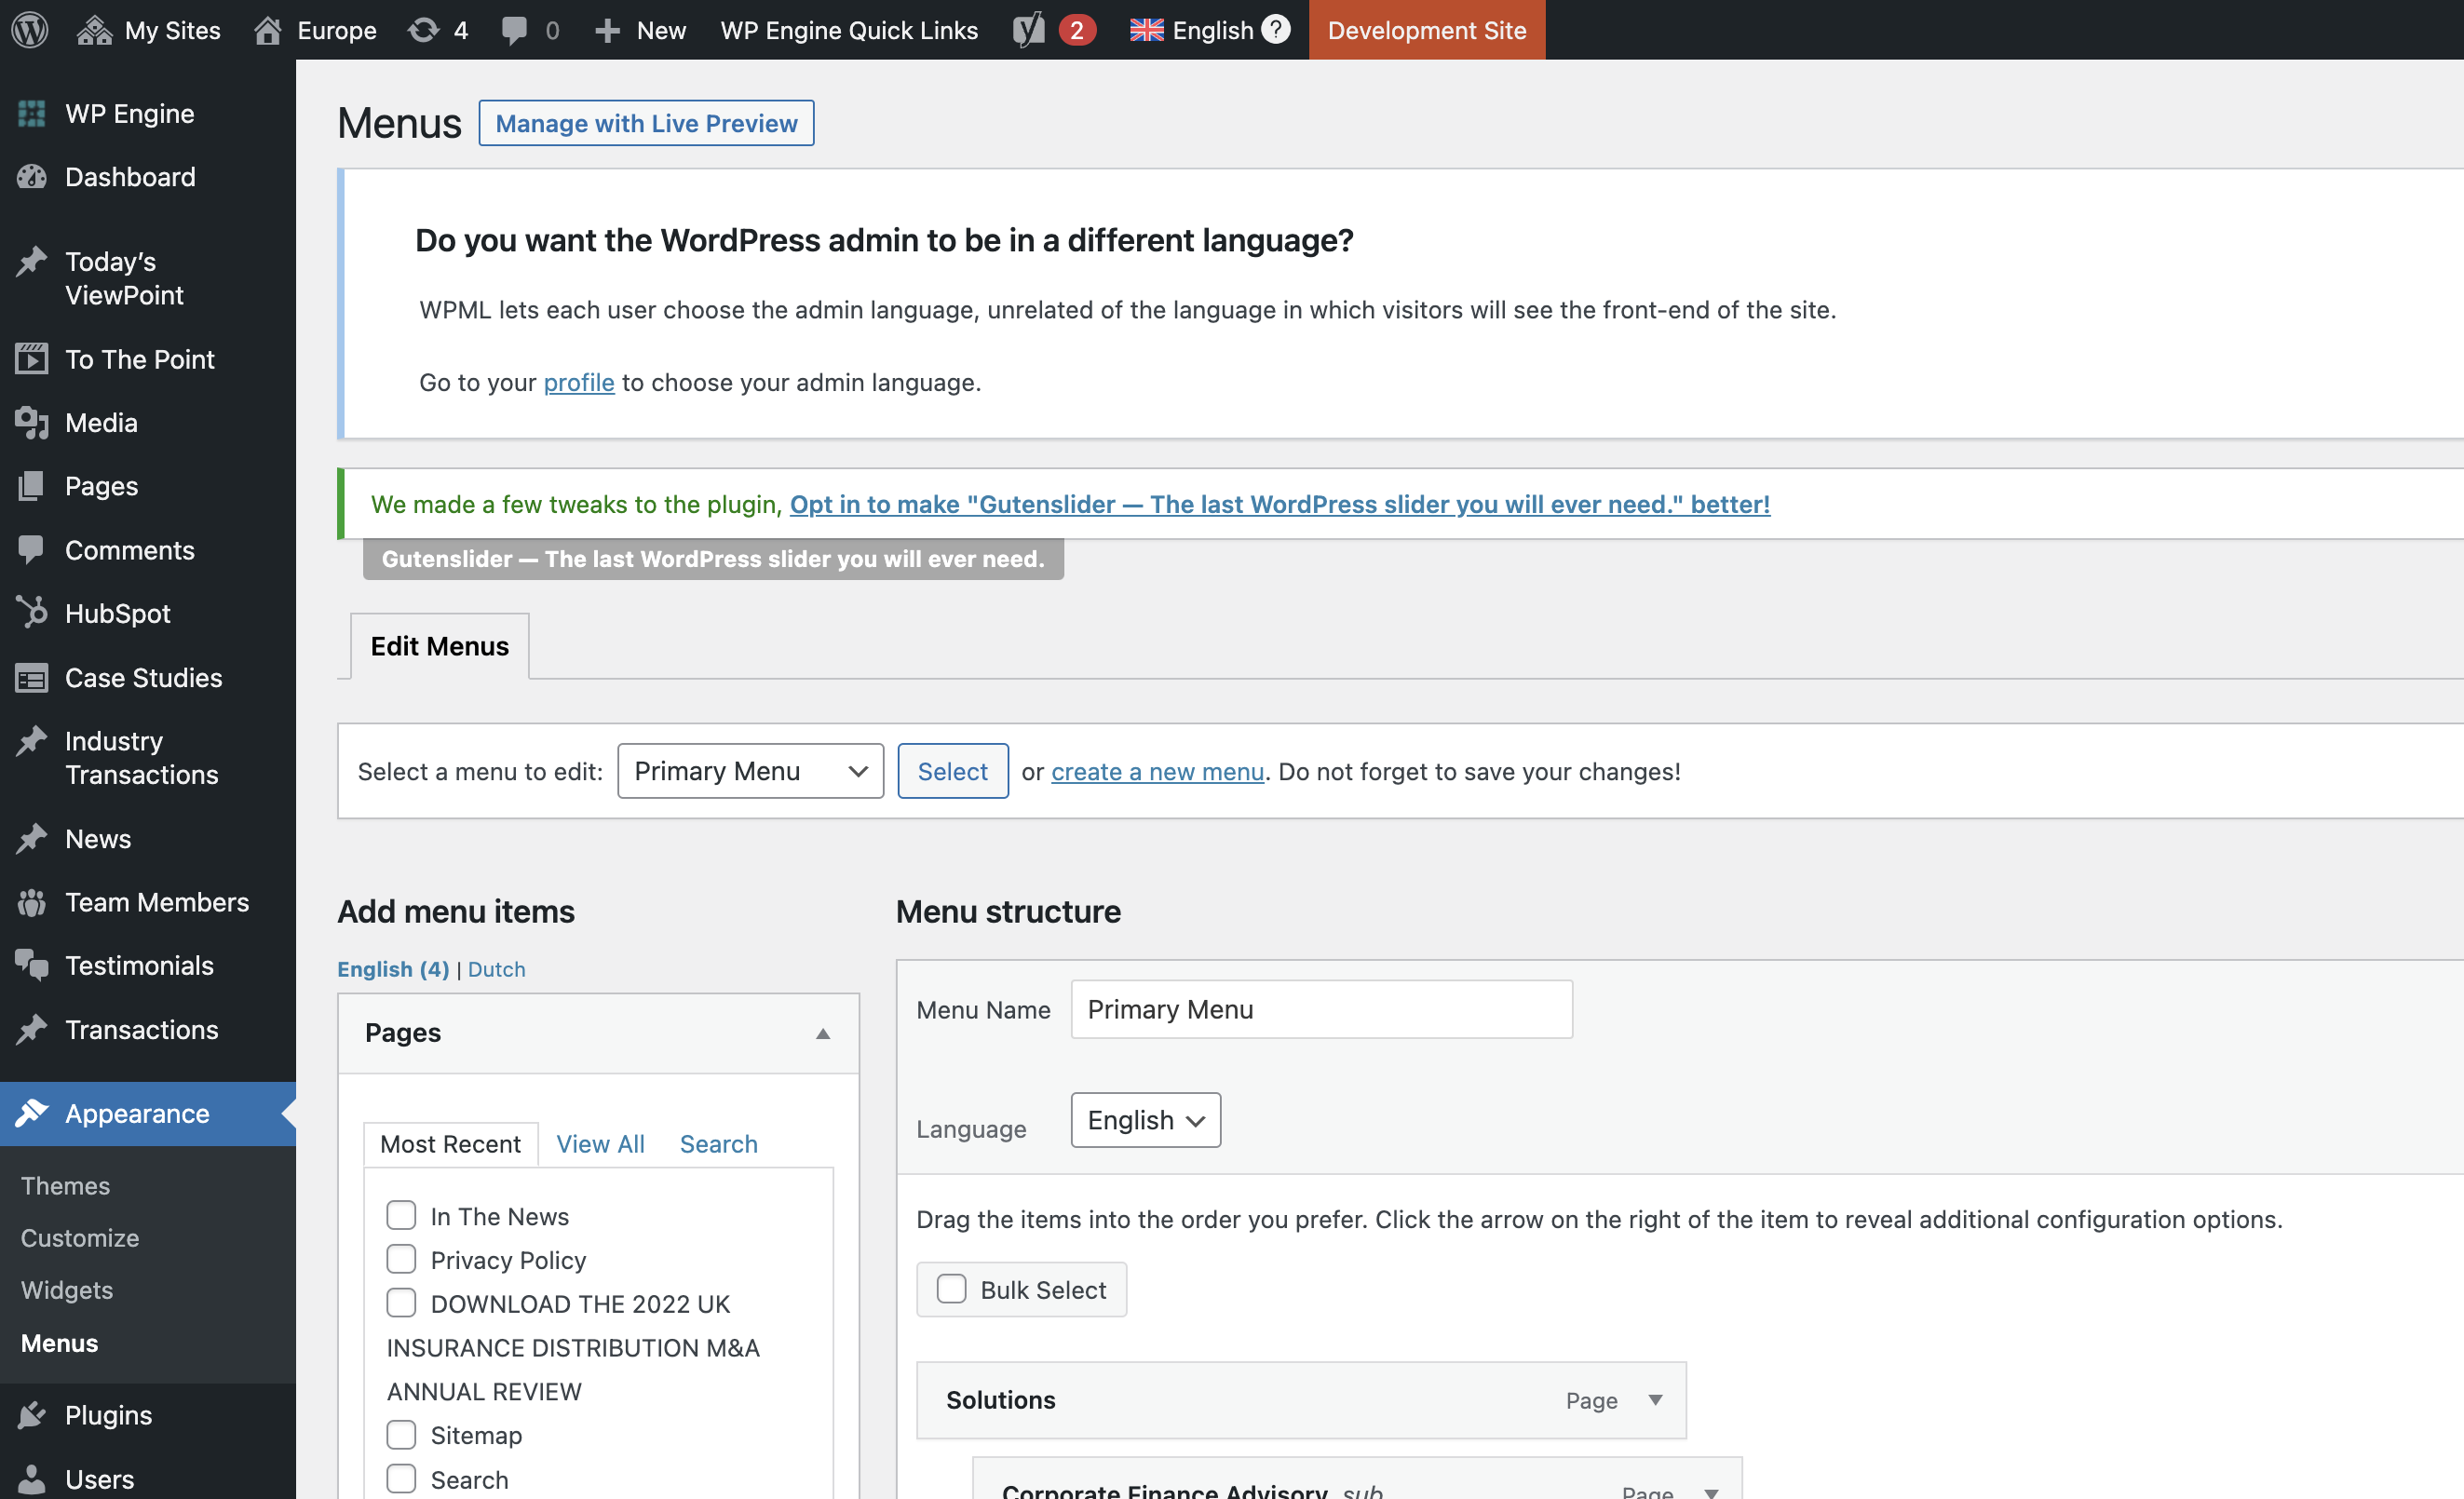Open the profile link in WPML notice

tap(579, 382)
